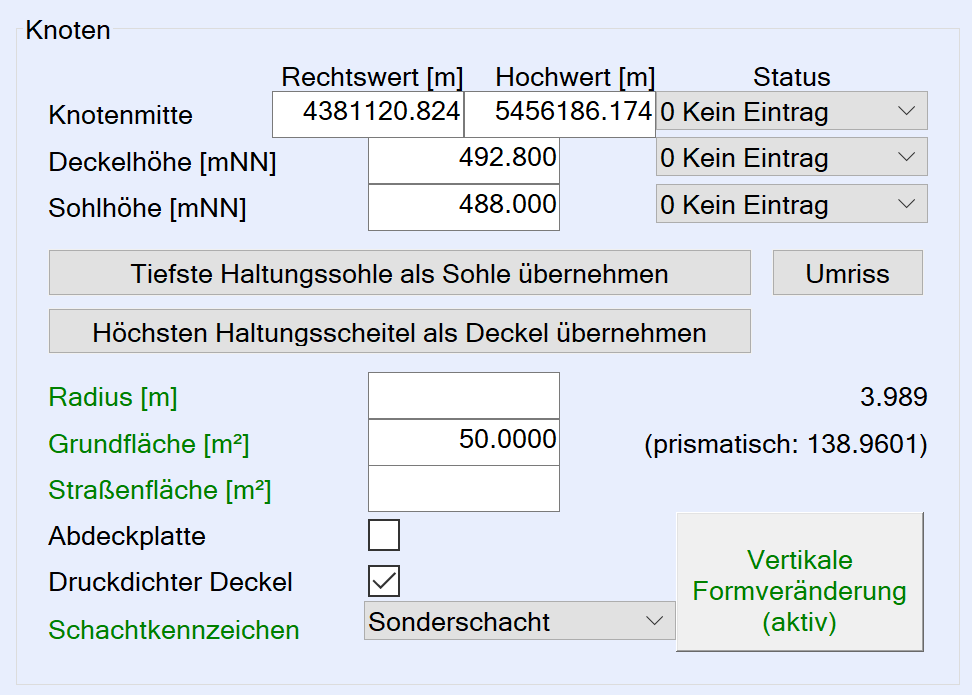
Task: Click the Hochwert coordinate input field
Action: coord(559,114)
